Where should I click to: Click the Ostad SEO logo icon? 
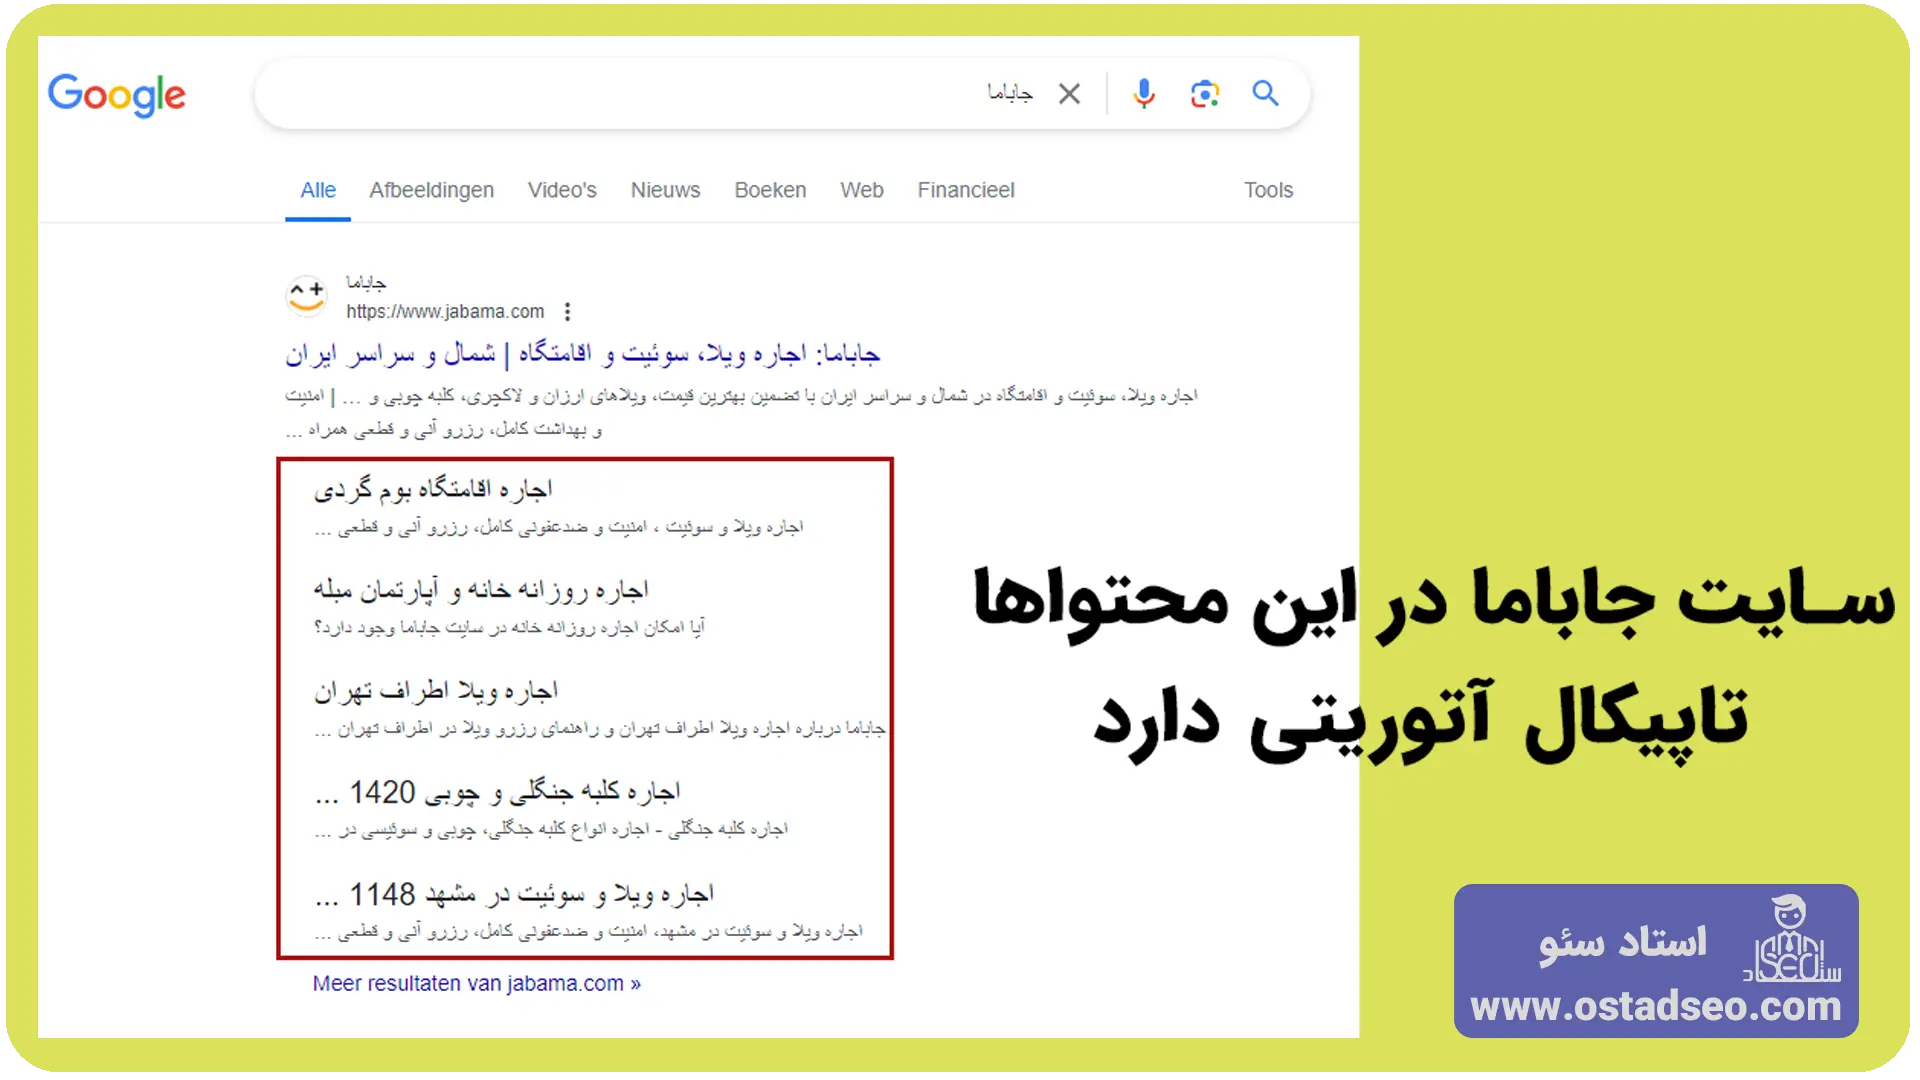[x=1791, y=939]
